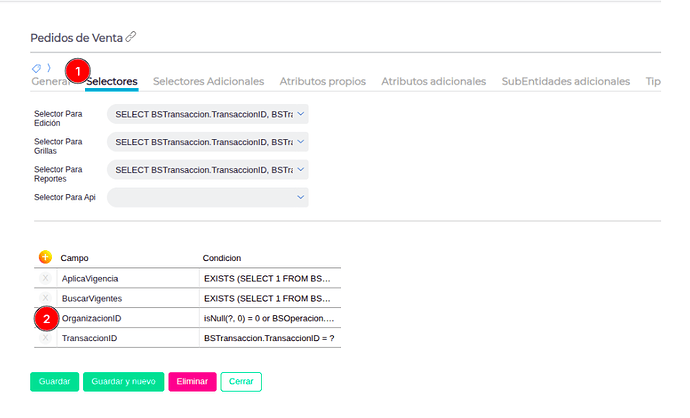Select the OrganizacionID campo cell
This screenshot has height=418, width=690.
click(x=128, y=318)
